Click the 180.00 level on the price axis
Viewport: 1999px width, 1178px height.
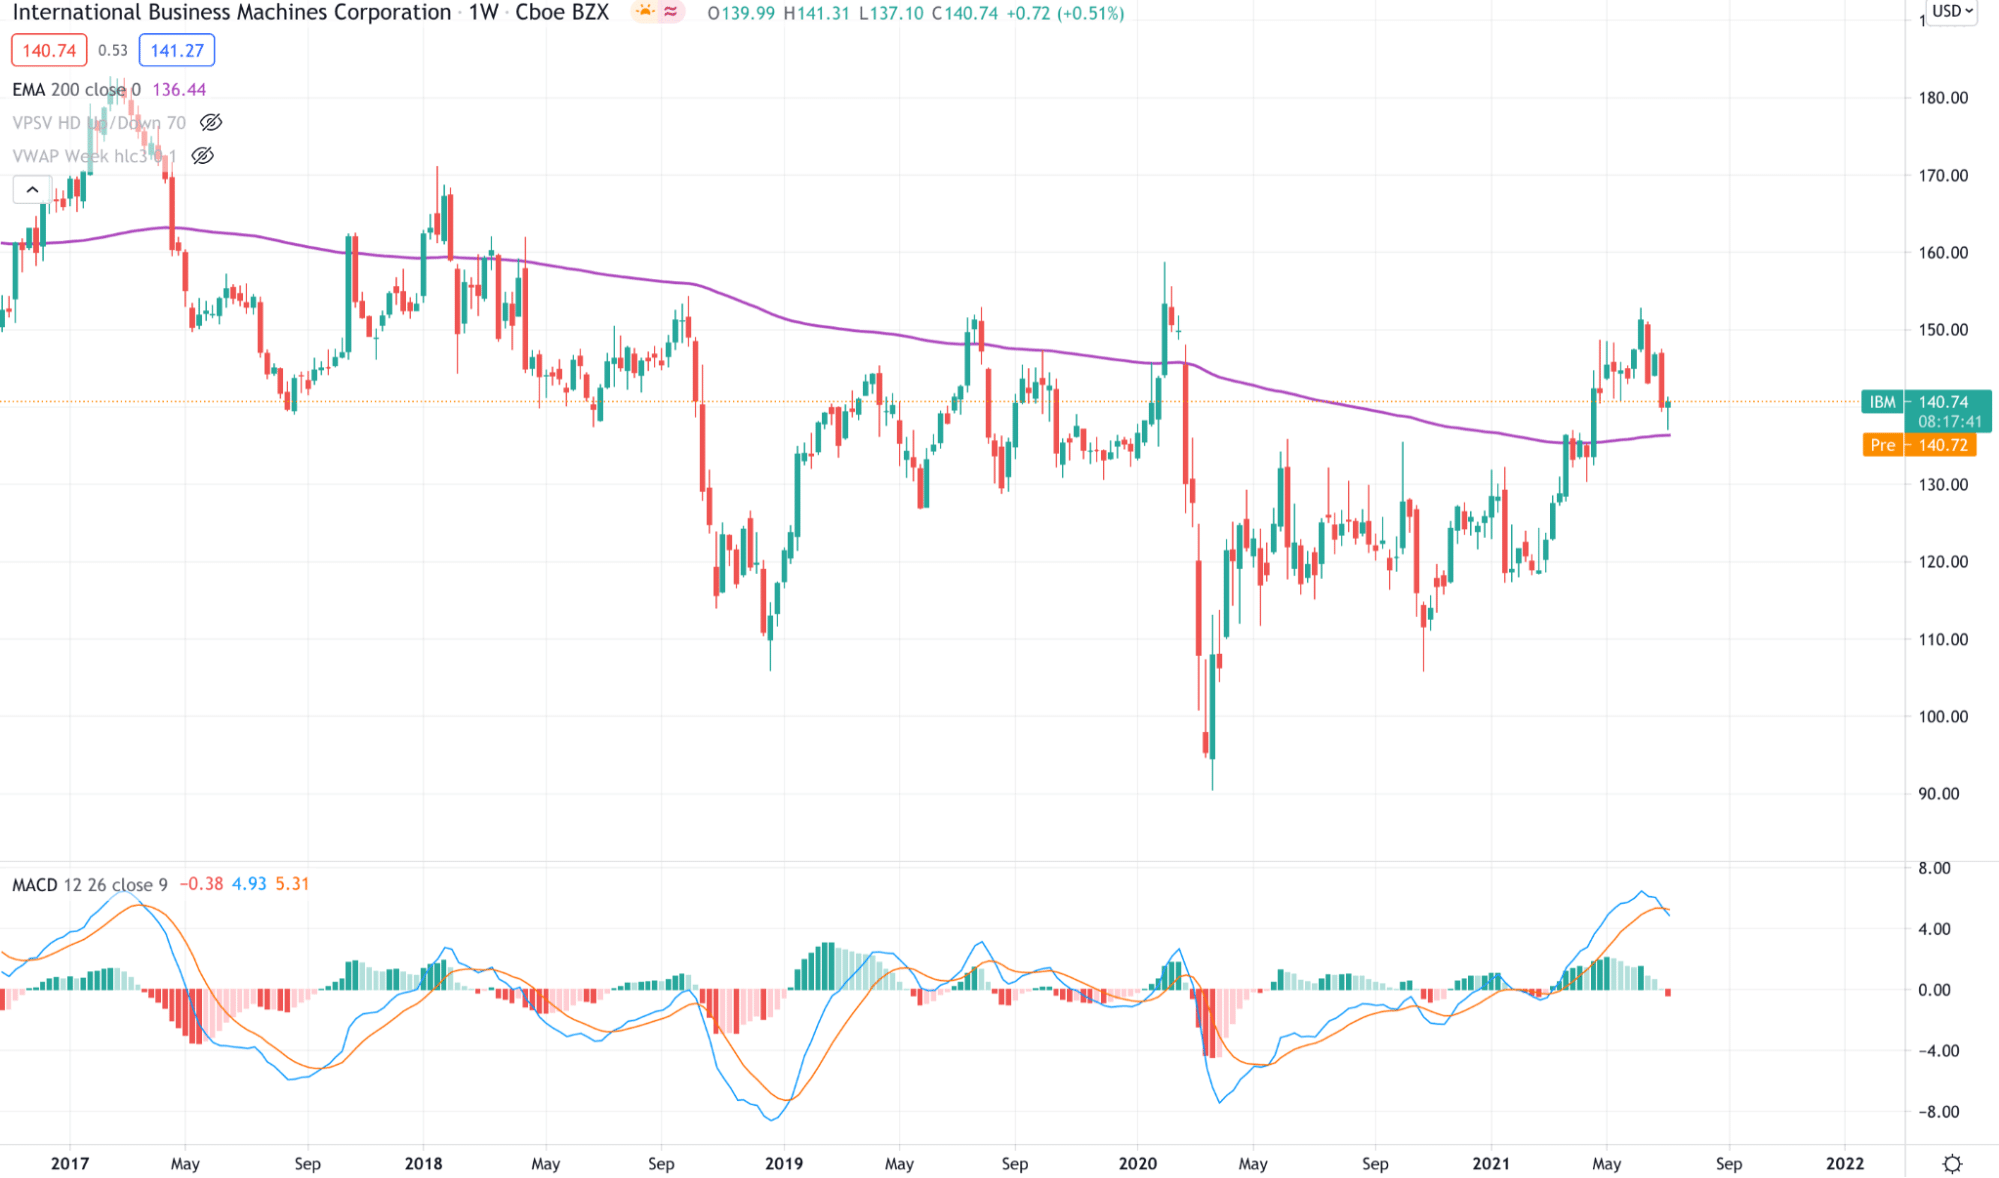point(1943,97)
